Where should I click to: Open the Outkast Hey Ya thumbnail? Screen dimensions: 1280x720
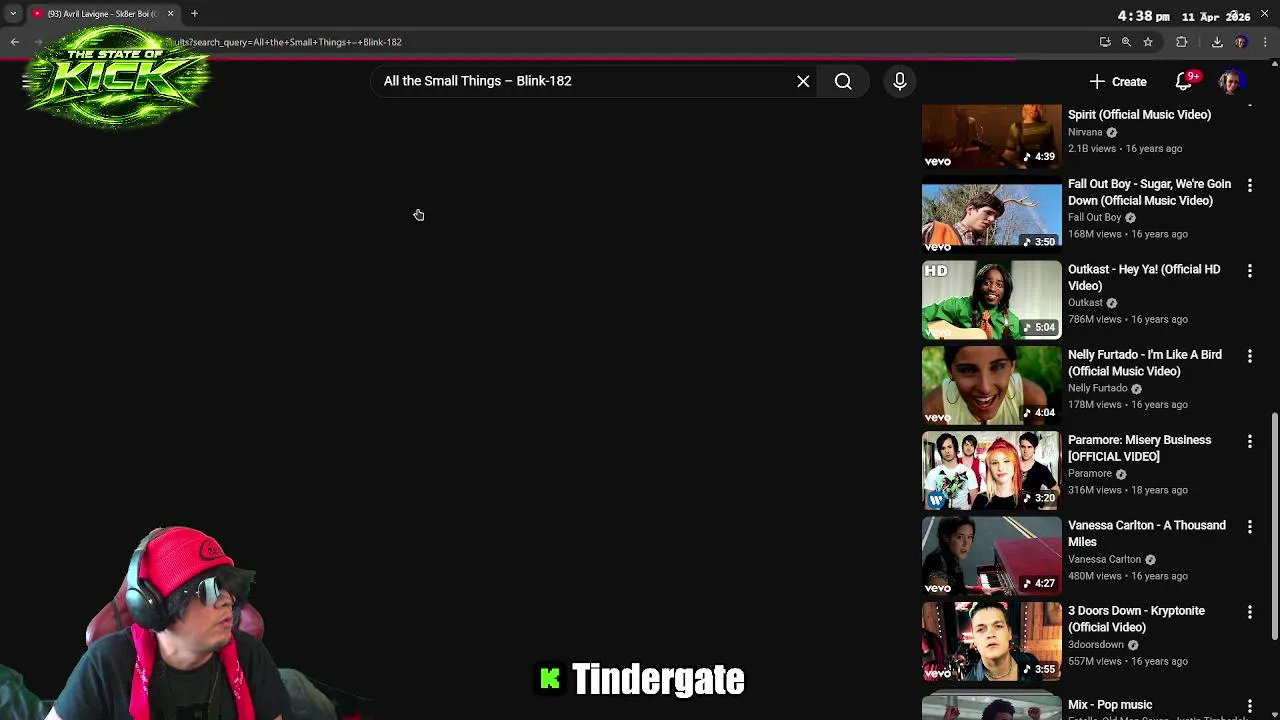[x=991, y=300]
